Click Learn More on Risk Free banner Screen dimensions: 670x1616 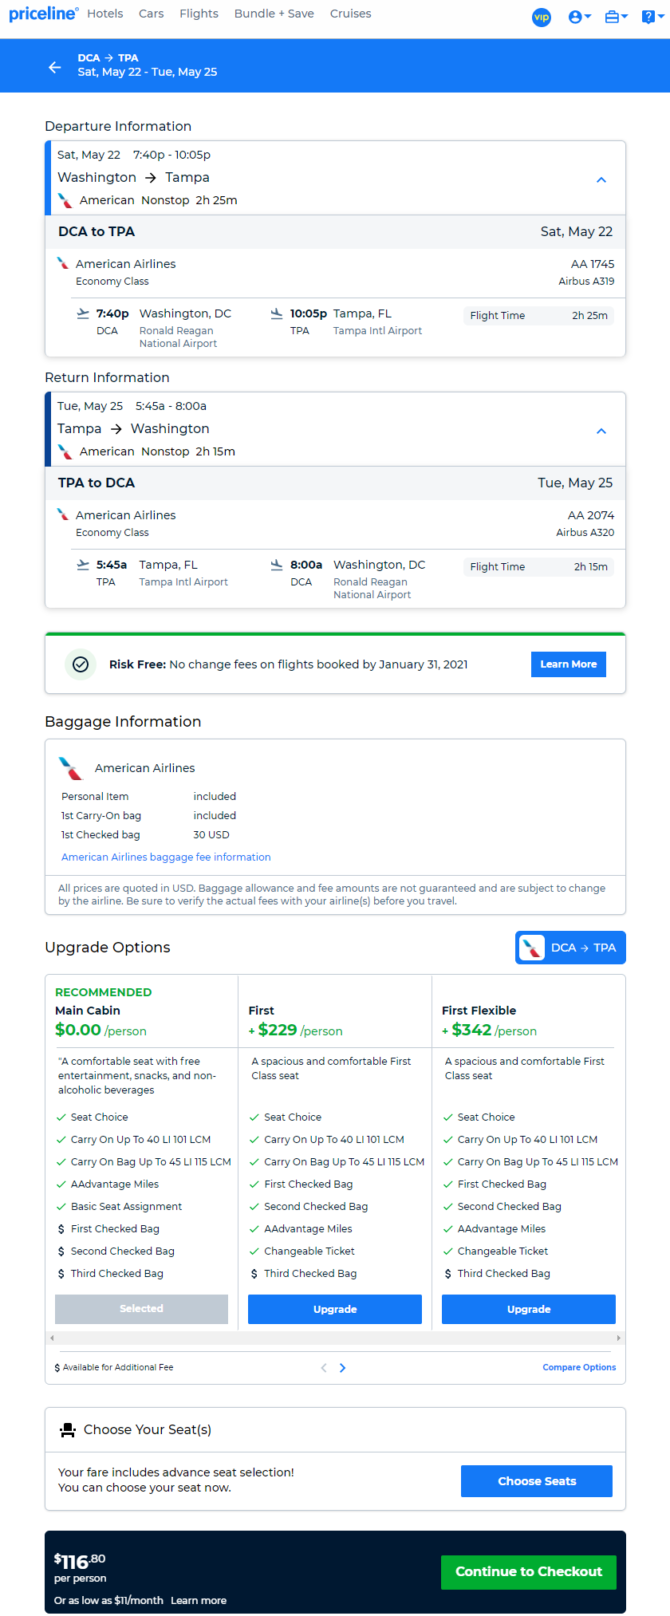pyautogui.click(x=568, y=664)
